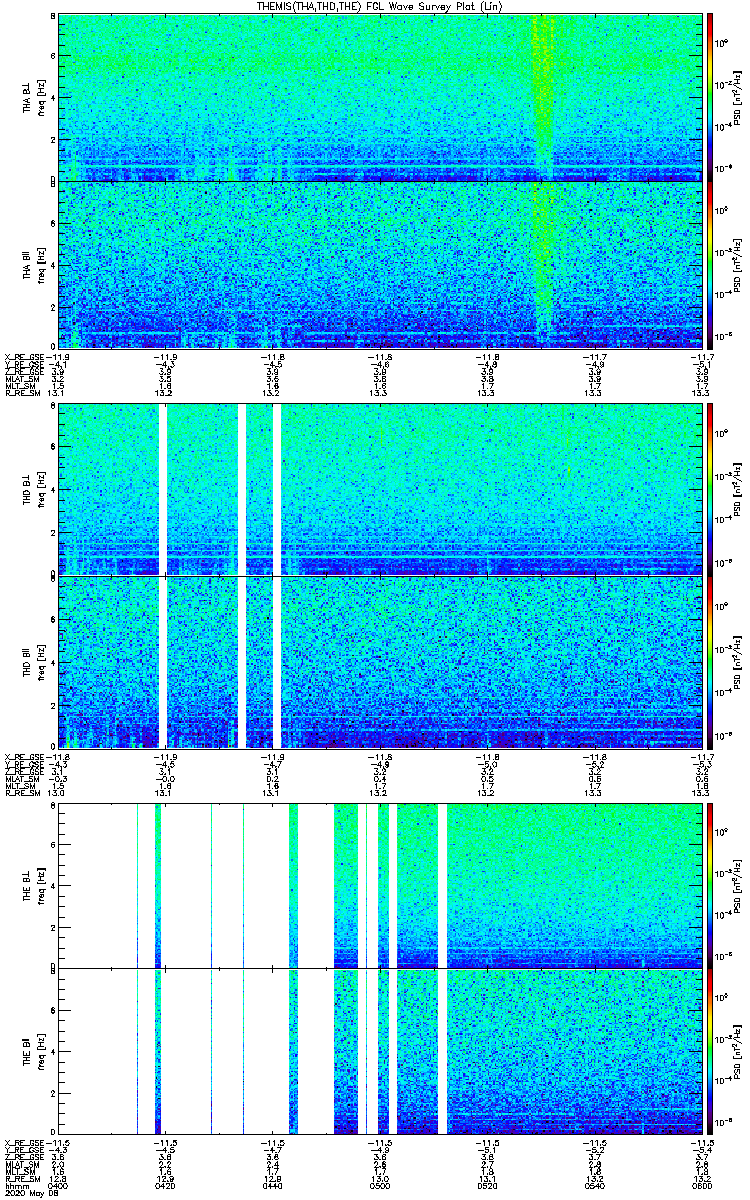The height and width of the screenshot is (1200, 750).
Task: Click the THD B-perpendicular panel color bar
Action: pos(710,489)
